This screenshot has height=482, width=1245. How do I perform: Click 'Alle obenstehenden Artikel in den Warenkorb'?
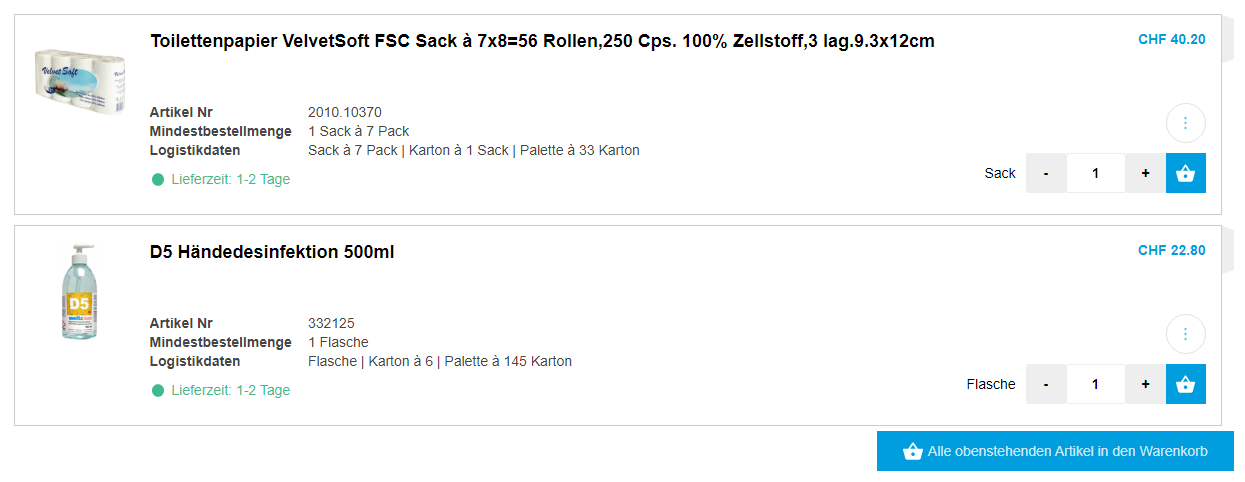point(1055,451)
